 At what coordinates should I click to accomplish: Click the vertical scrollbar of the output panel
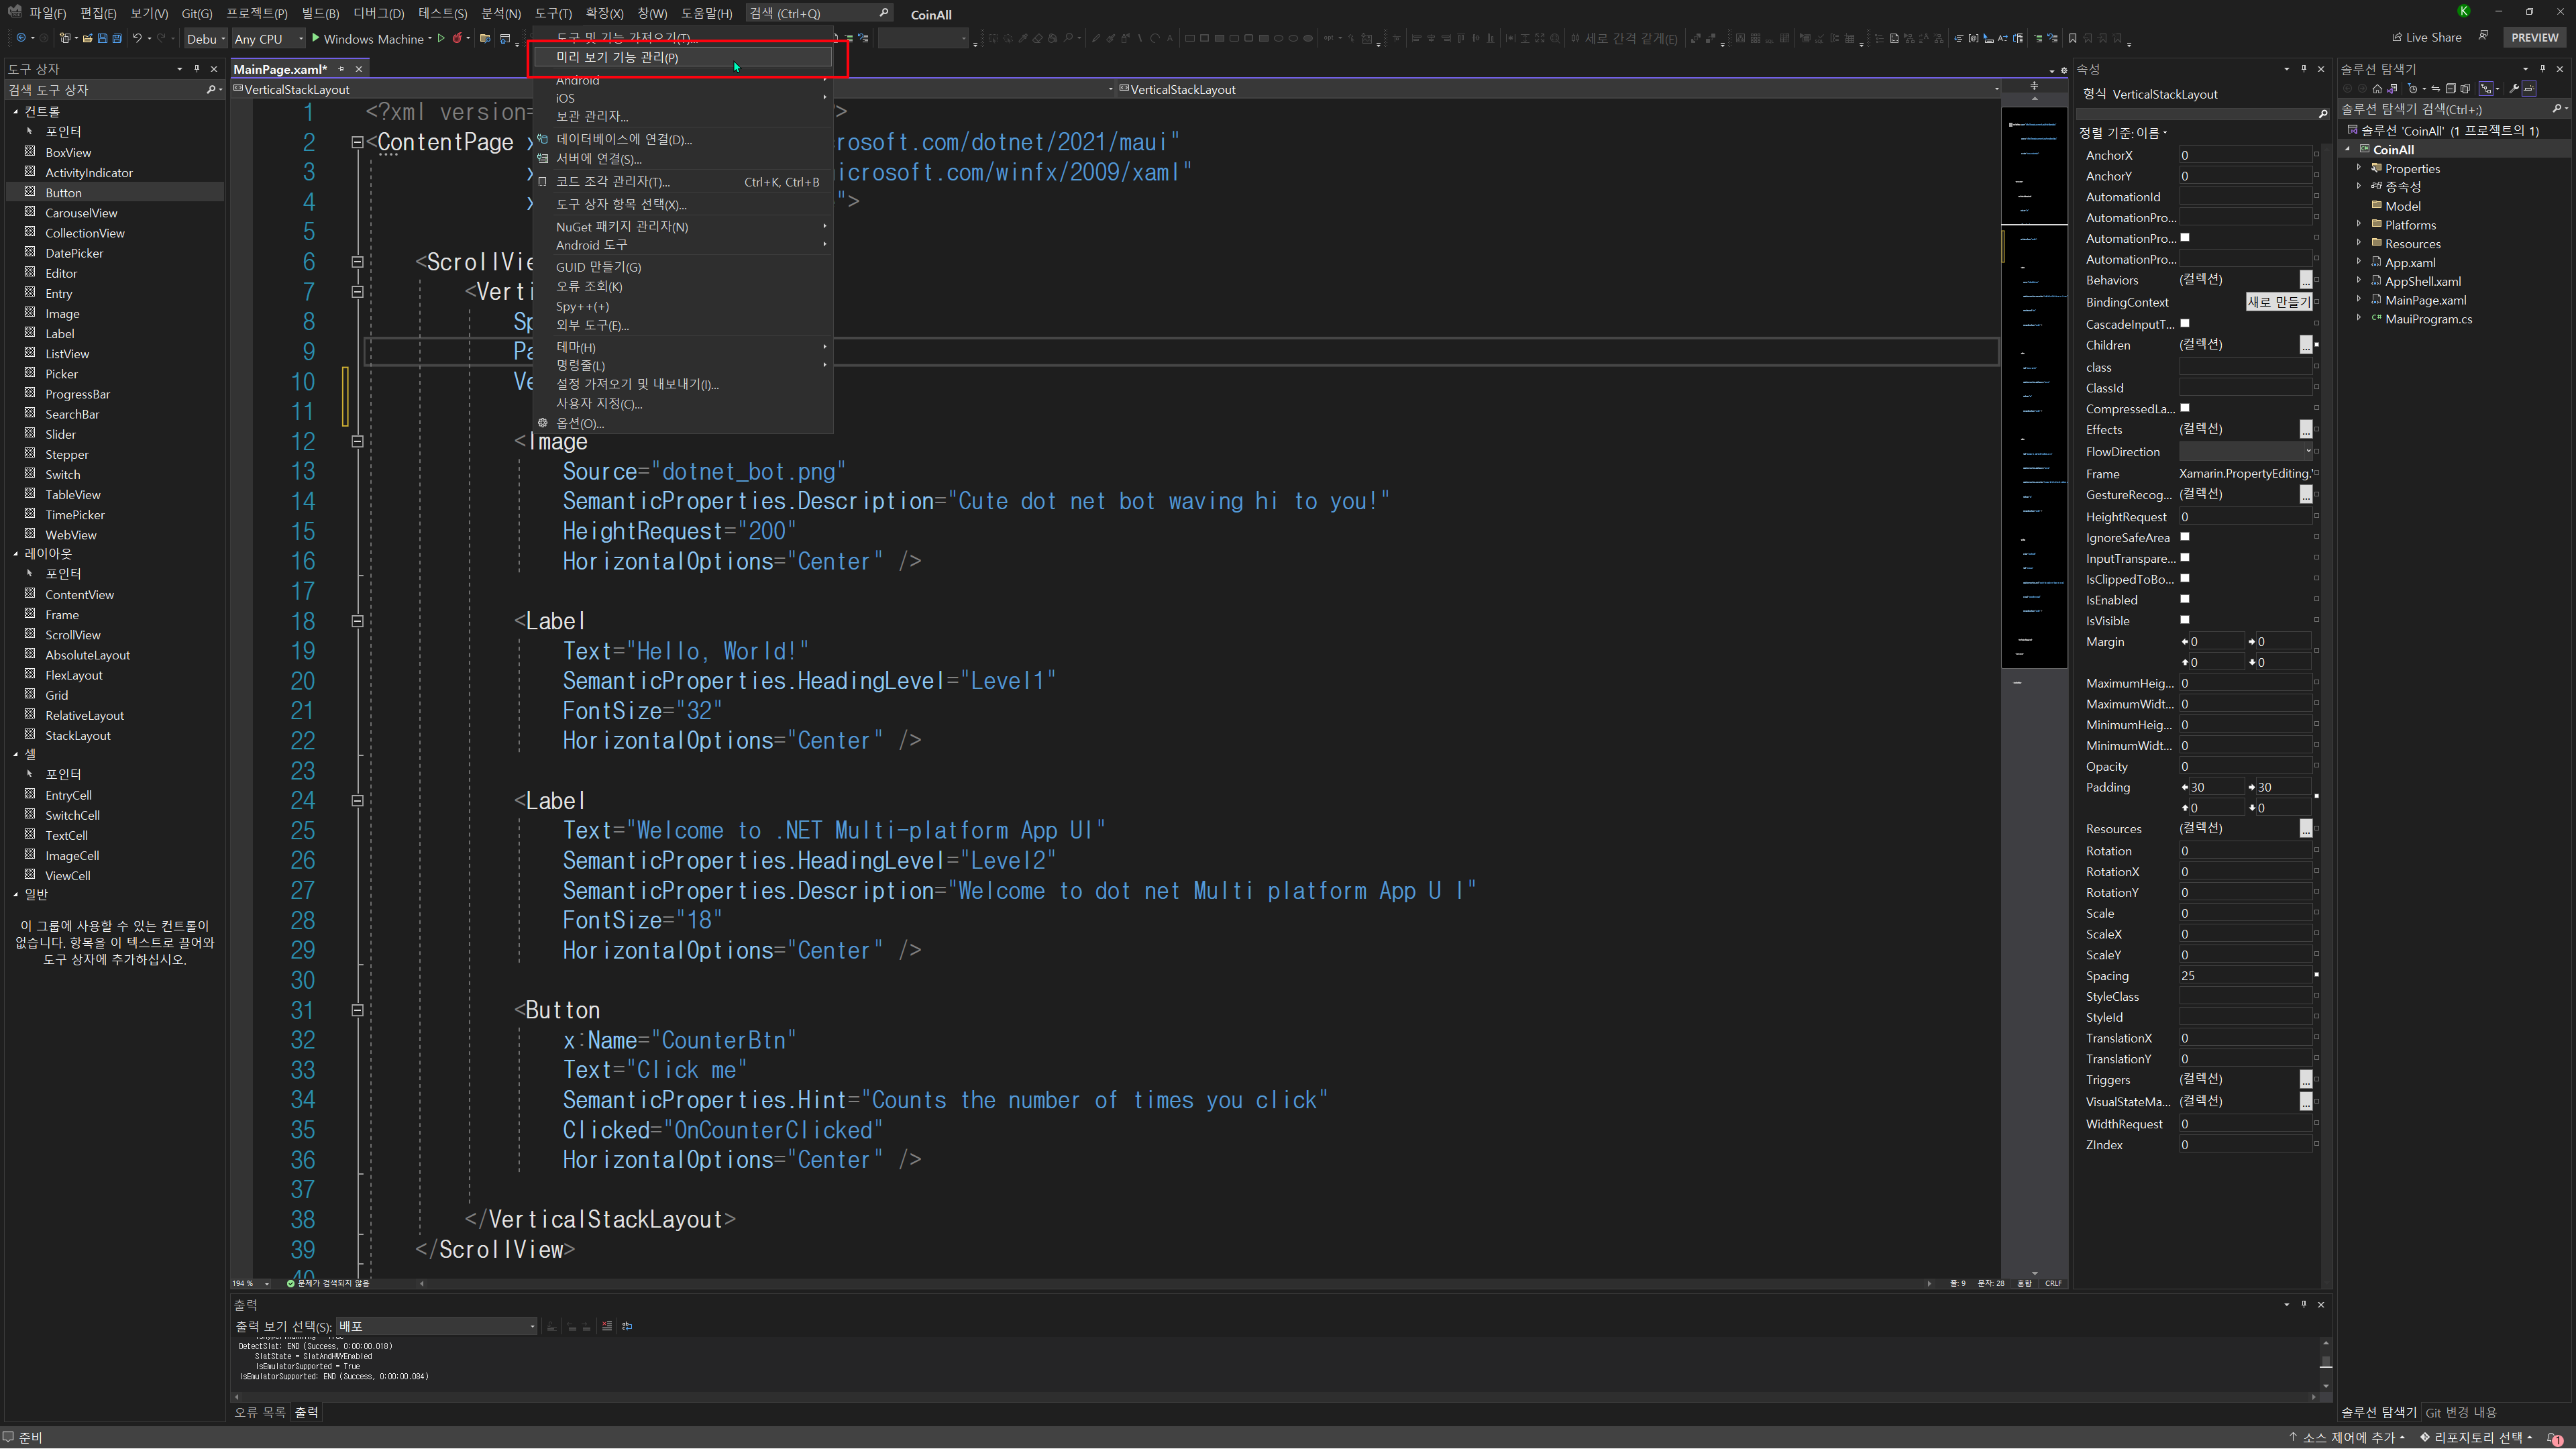point(2325,1362)
